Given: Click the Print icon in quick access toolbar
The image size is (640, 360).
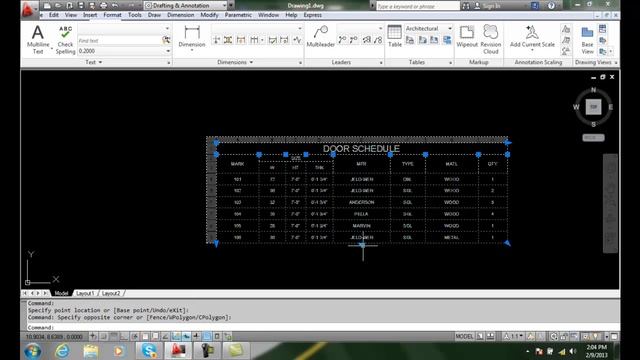Looking at the screenshot, I should (103, 5).
